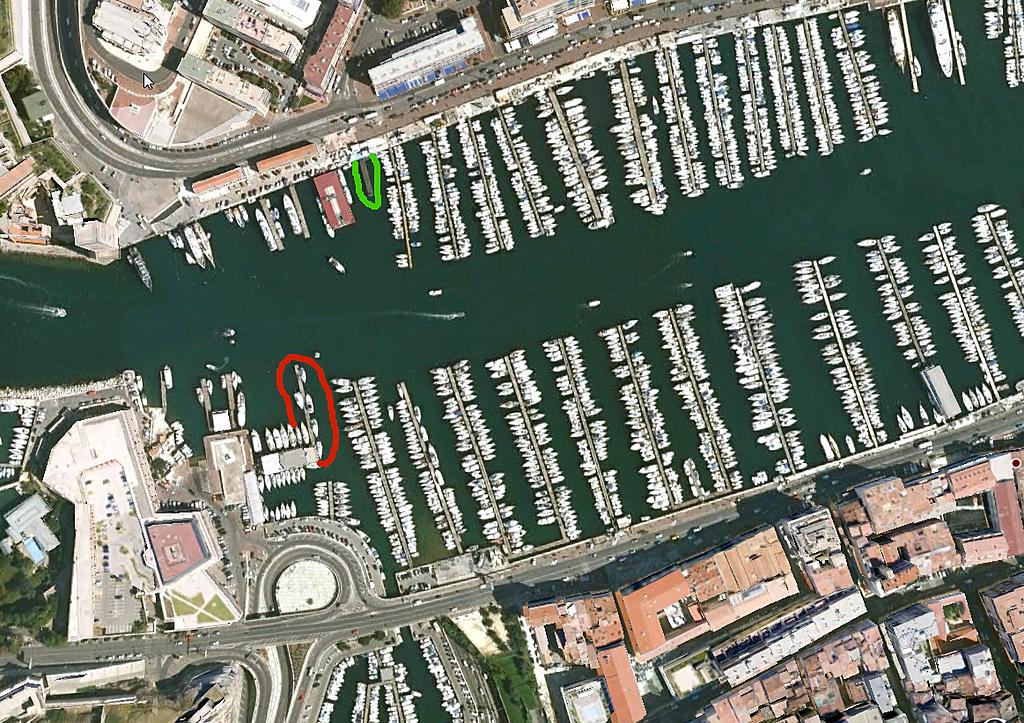Image resolution: width=1024 pixels, height=723 pixels.
Task: Click the green-outlined dock area
Action: point(367,182)
